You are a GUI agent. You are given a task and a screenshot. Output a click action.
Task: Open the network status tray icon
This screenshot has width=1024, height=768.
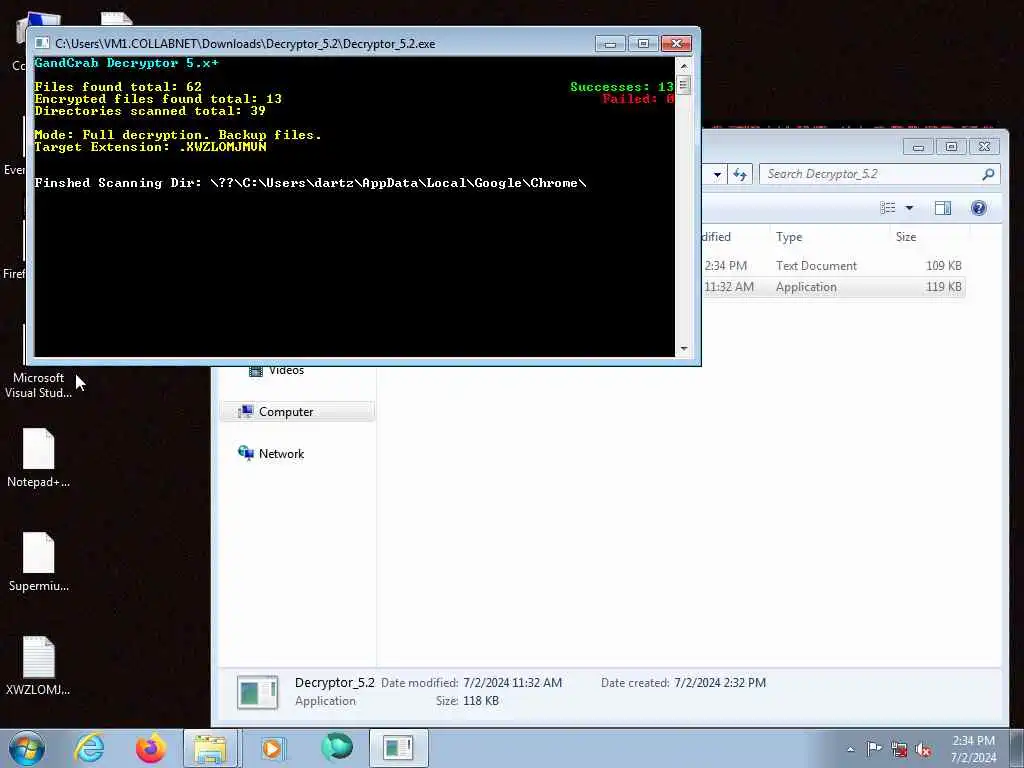[x=899, y=750]
